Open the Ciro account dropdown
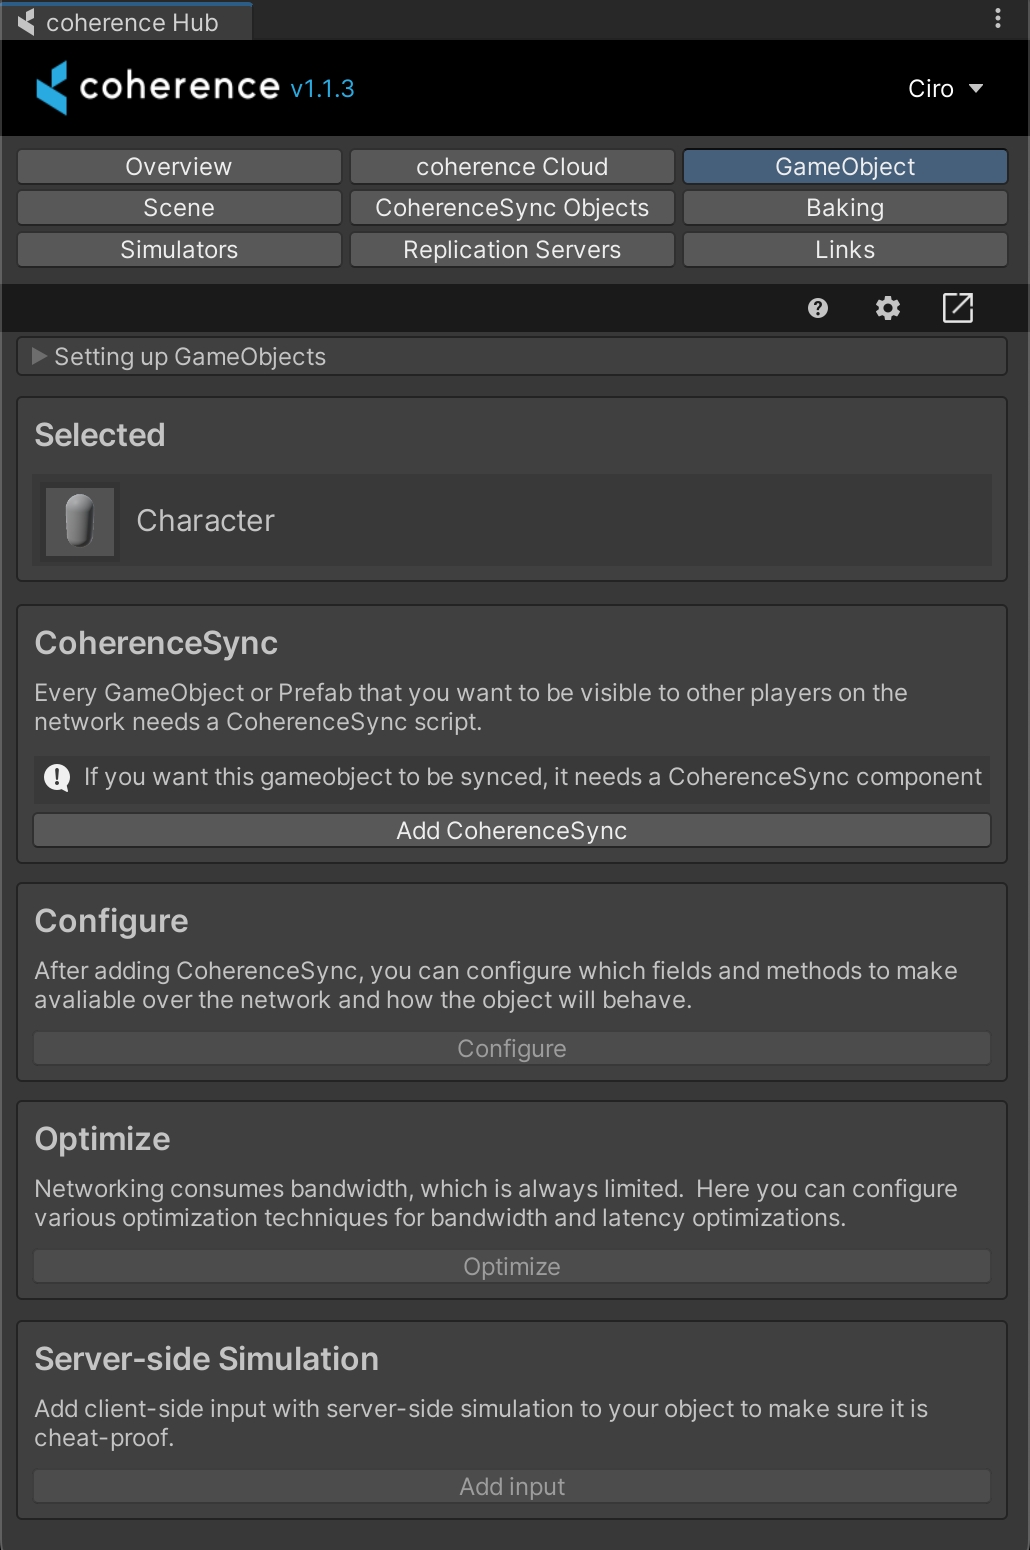 point(945,89)
